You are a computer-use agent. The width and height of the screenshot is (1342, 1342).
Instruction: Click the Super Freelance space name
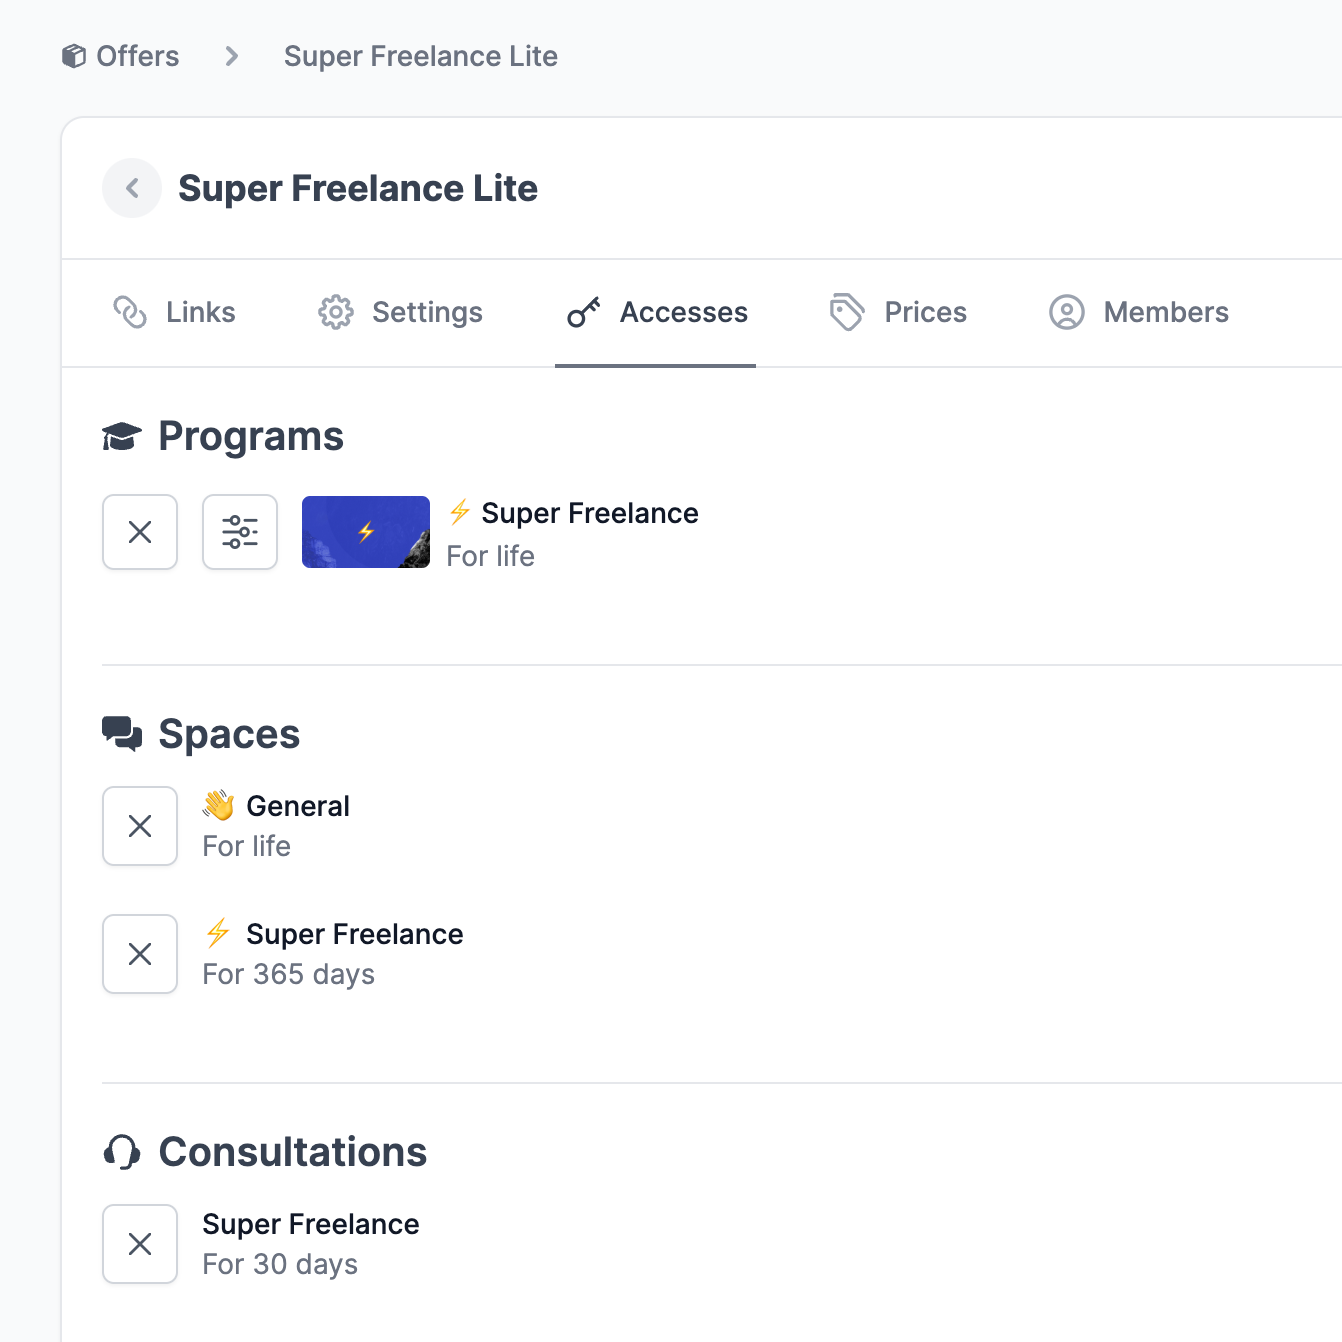tap(355, 934)
